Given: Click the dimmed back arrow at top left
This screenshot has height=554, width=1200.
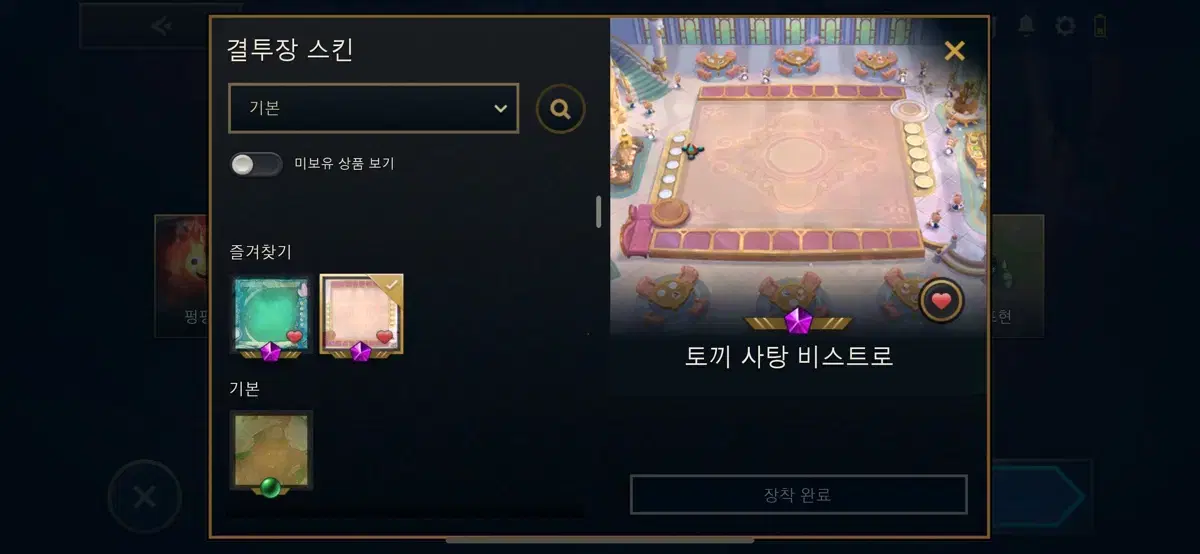Looking at the screenshot, I should tap(161, 26).
